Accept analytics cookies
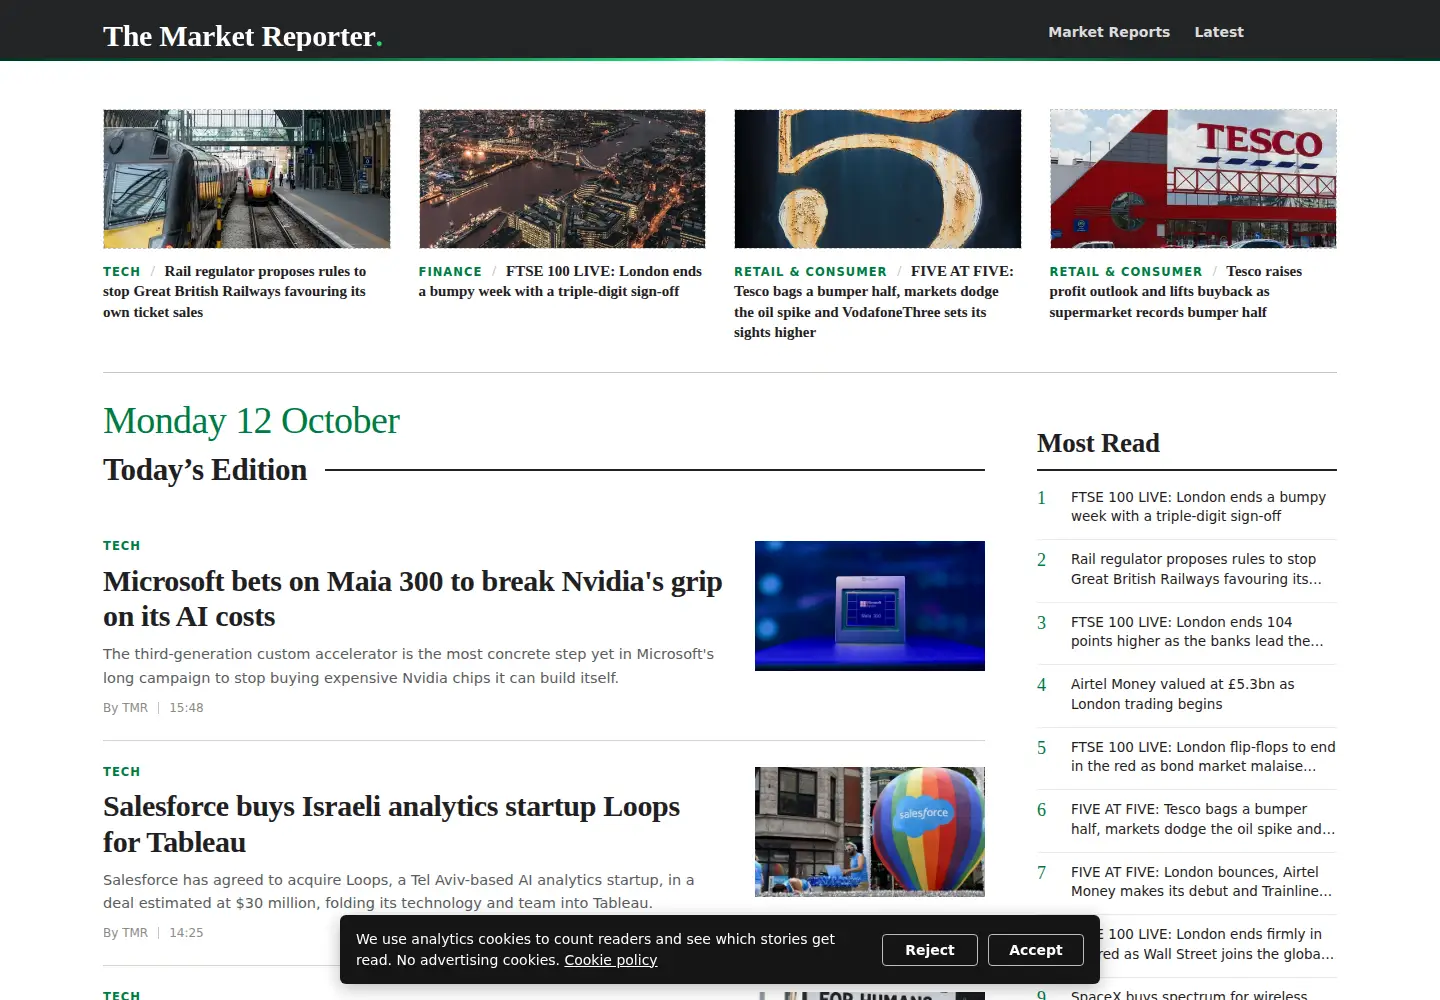The height and width of the screenshot is (1000, 1440). tap(1036, 950)
